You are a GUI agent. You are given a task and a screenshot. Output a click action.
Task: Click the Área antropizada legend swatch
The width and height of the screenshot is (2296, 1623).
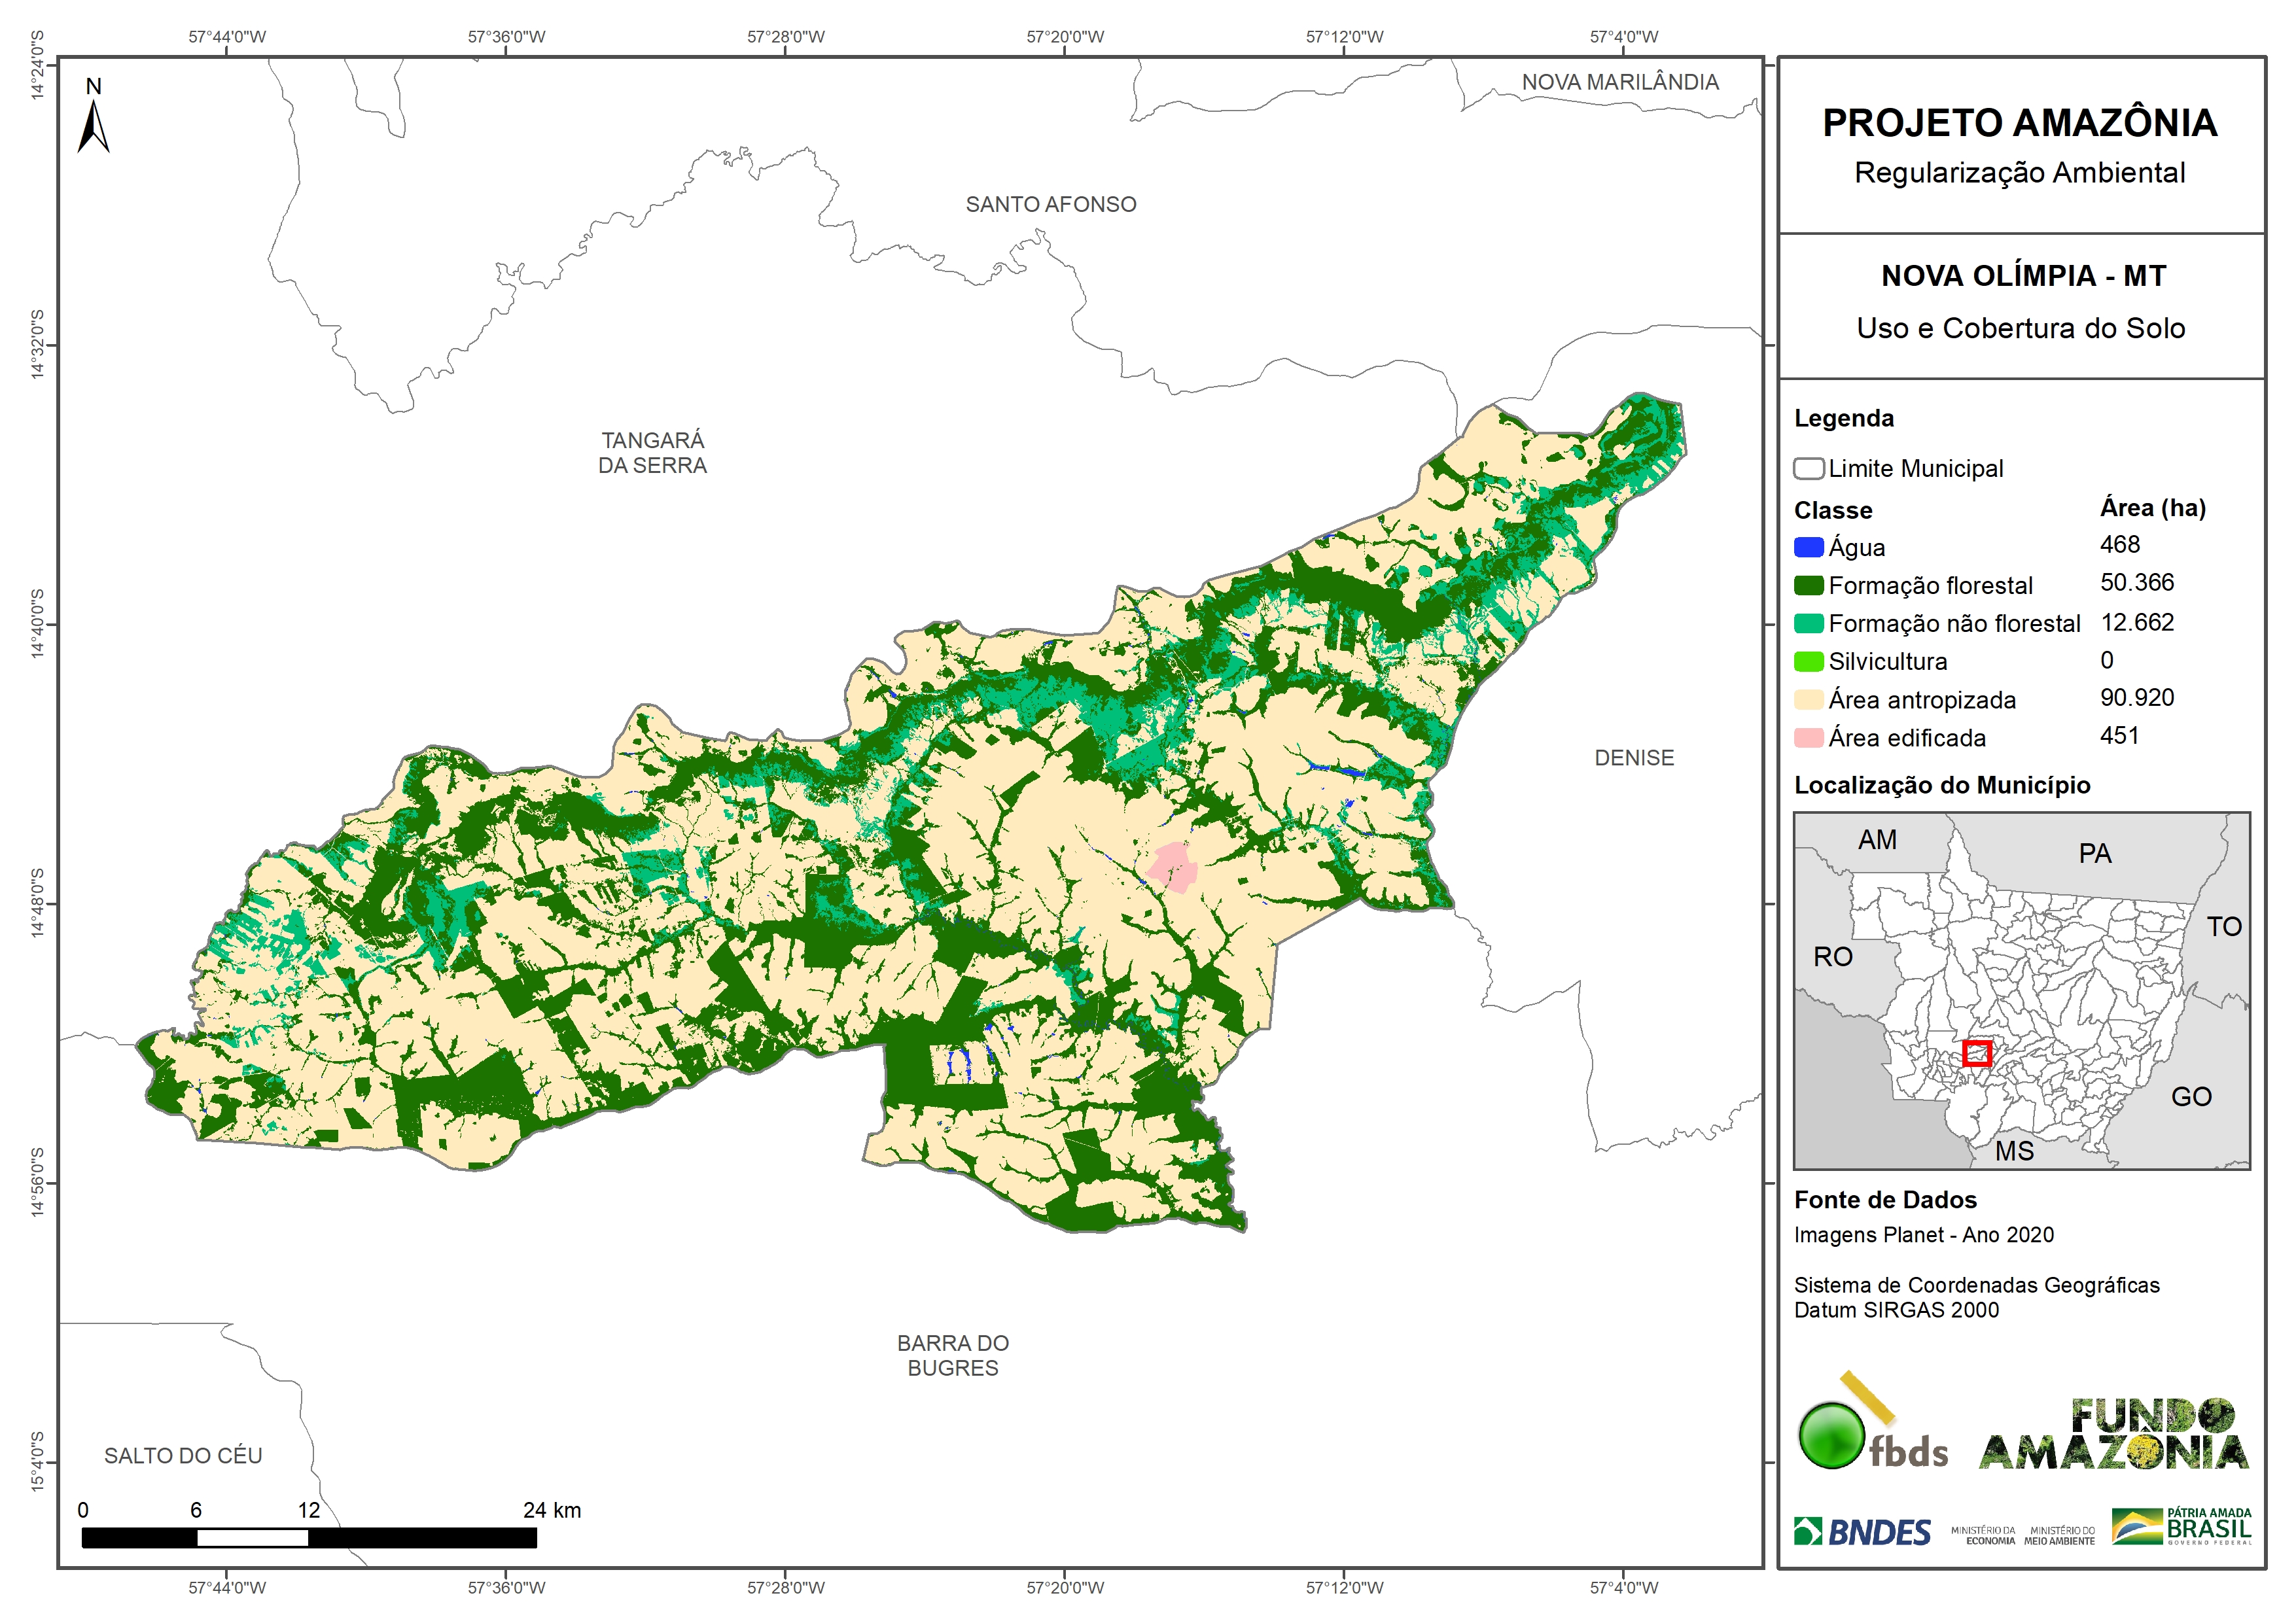1808,699
